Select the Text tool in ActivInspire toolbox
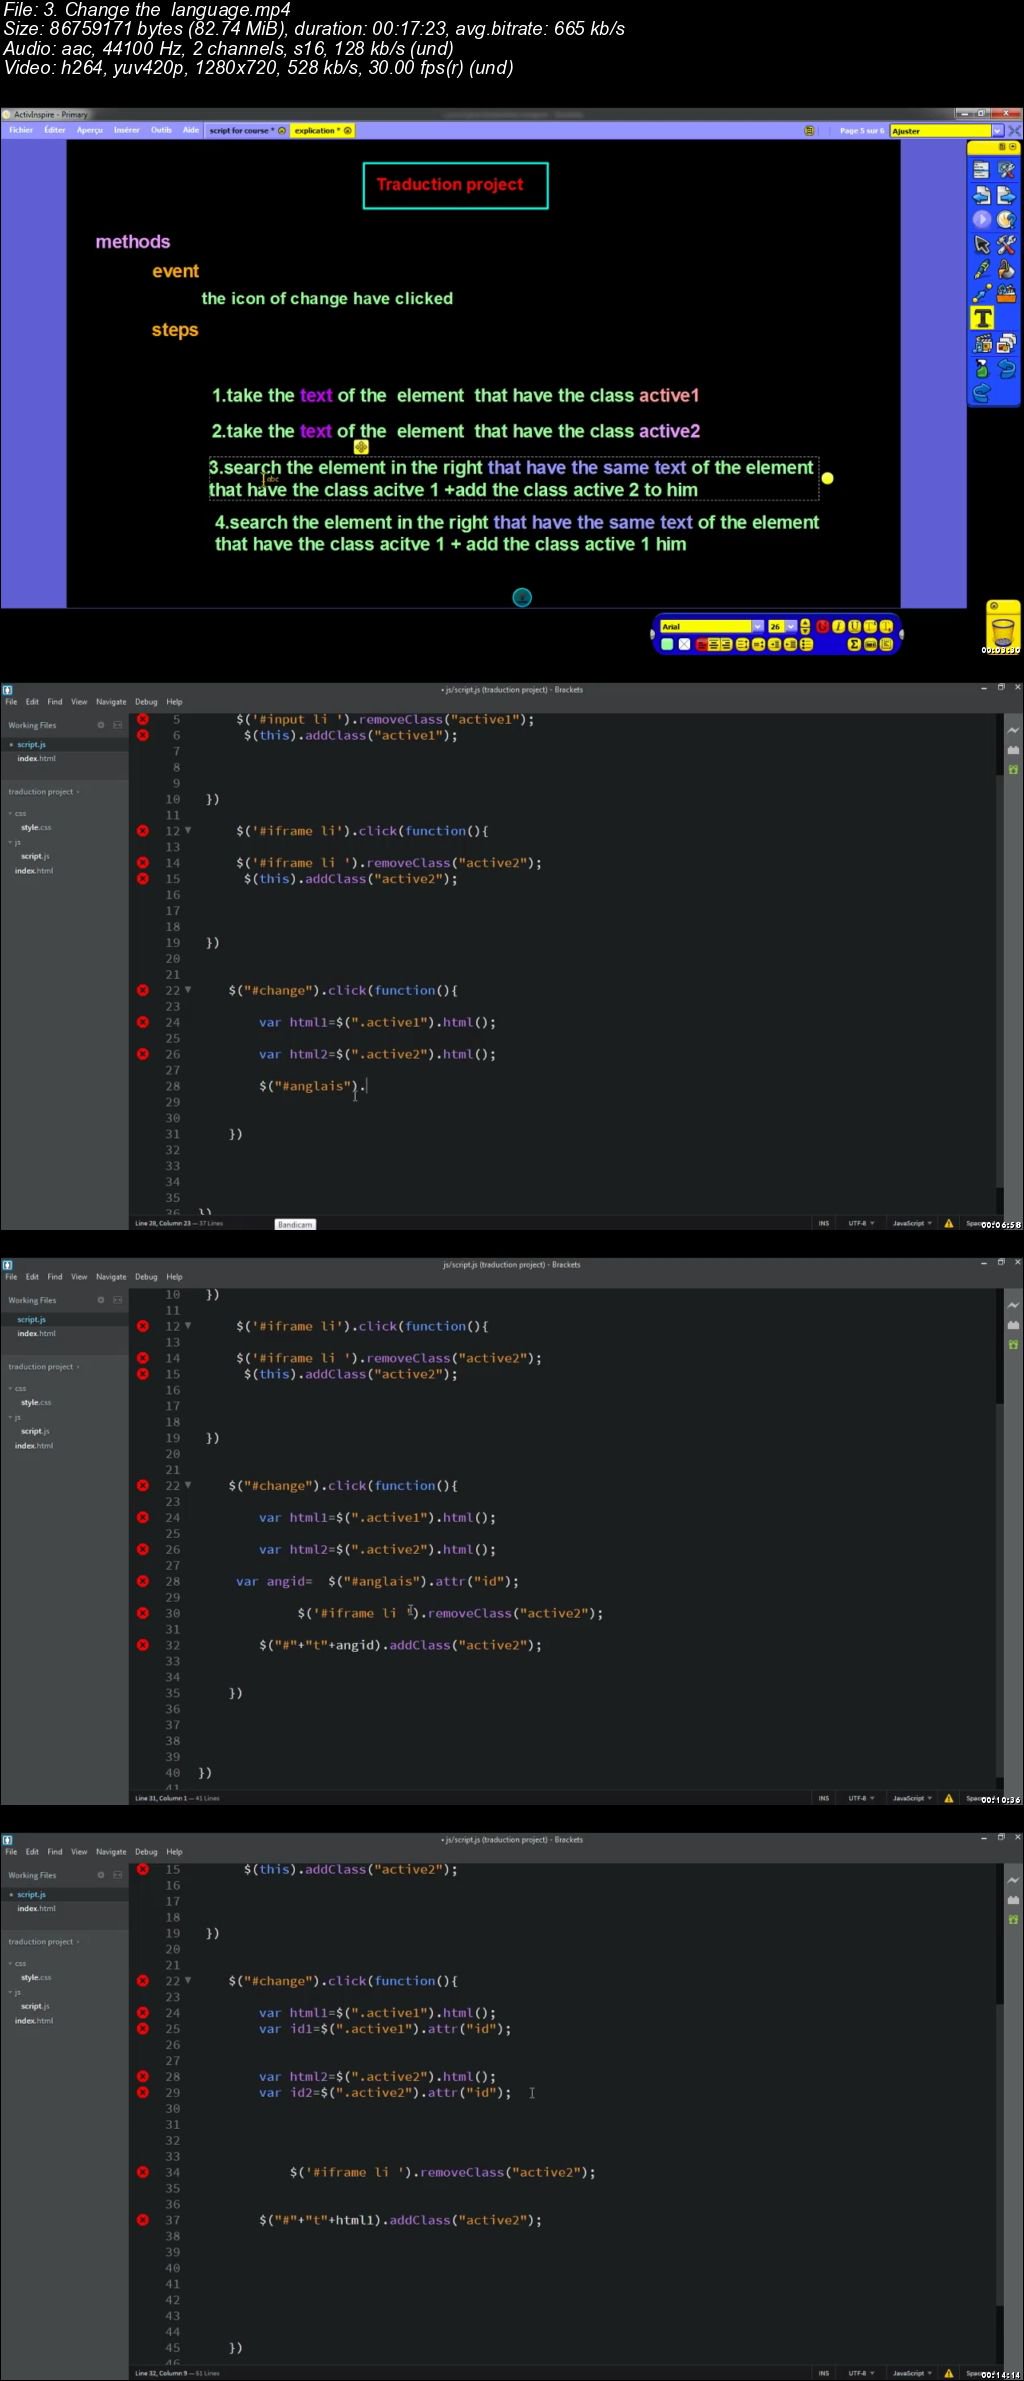The image size is (1024, 2381). click(x=983, y=318)
